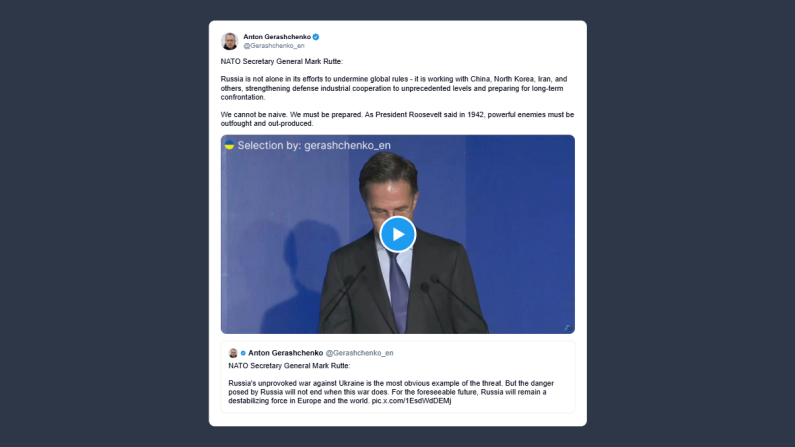Image resolution: width=795 pixels, height=447 pixels.
Task: Open the pic.x.com/1EsdWdDEMj link
Action: (x=411, y=401)
